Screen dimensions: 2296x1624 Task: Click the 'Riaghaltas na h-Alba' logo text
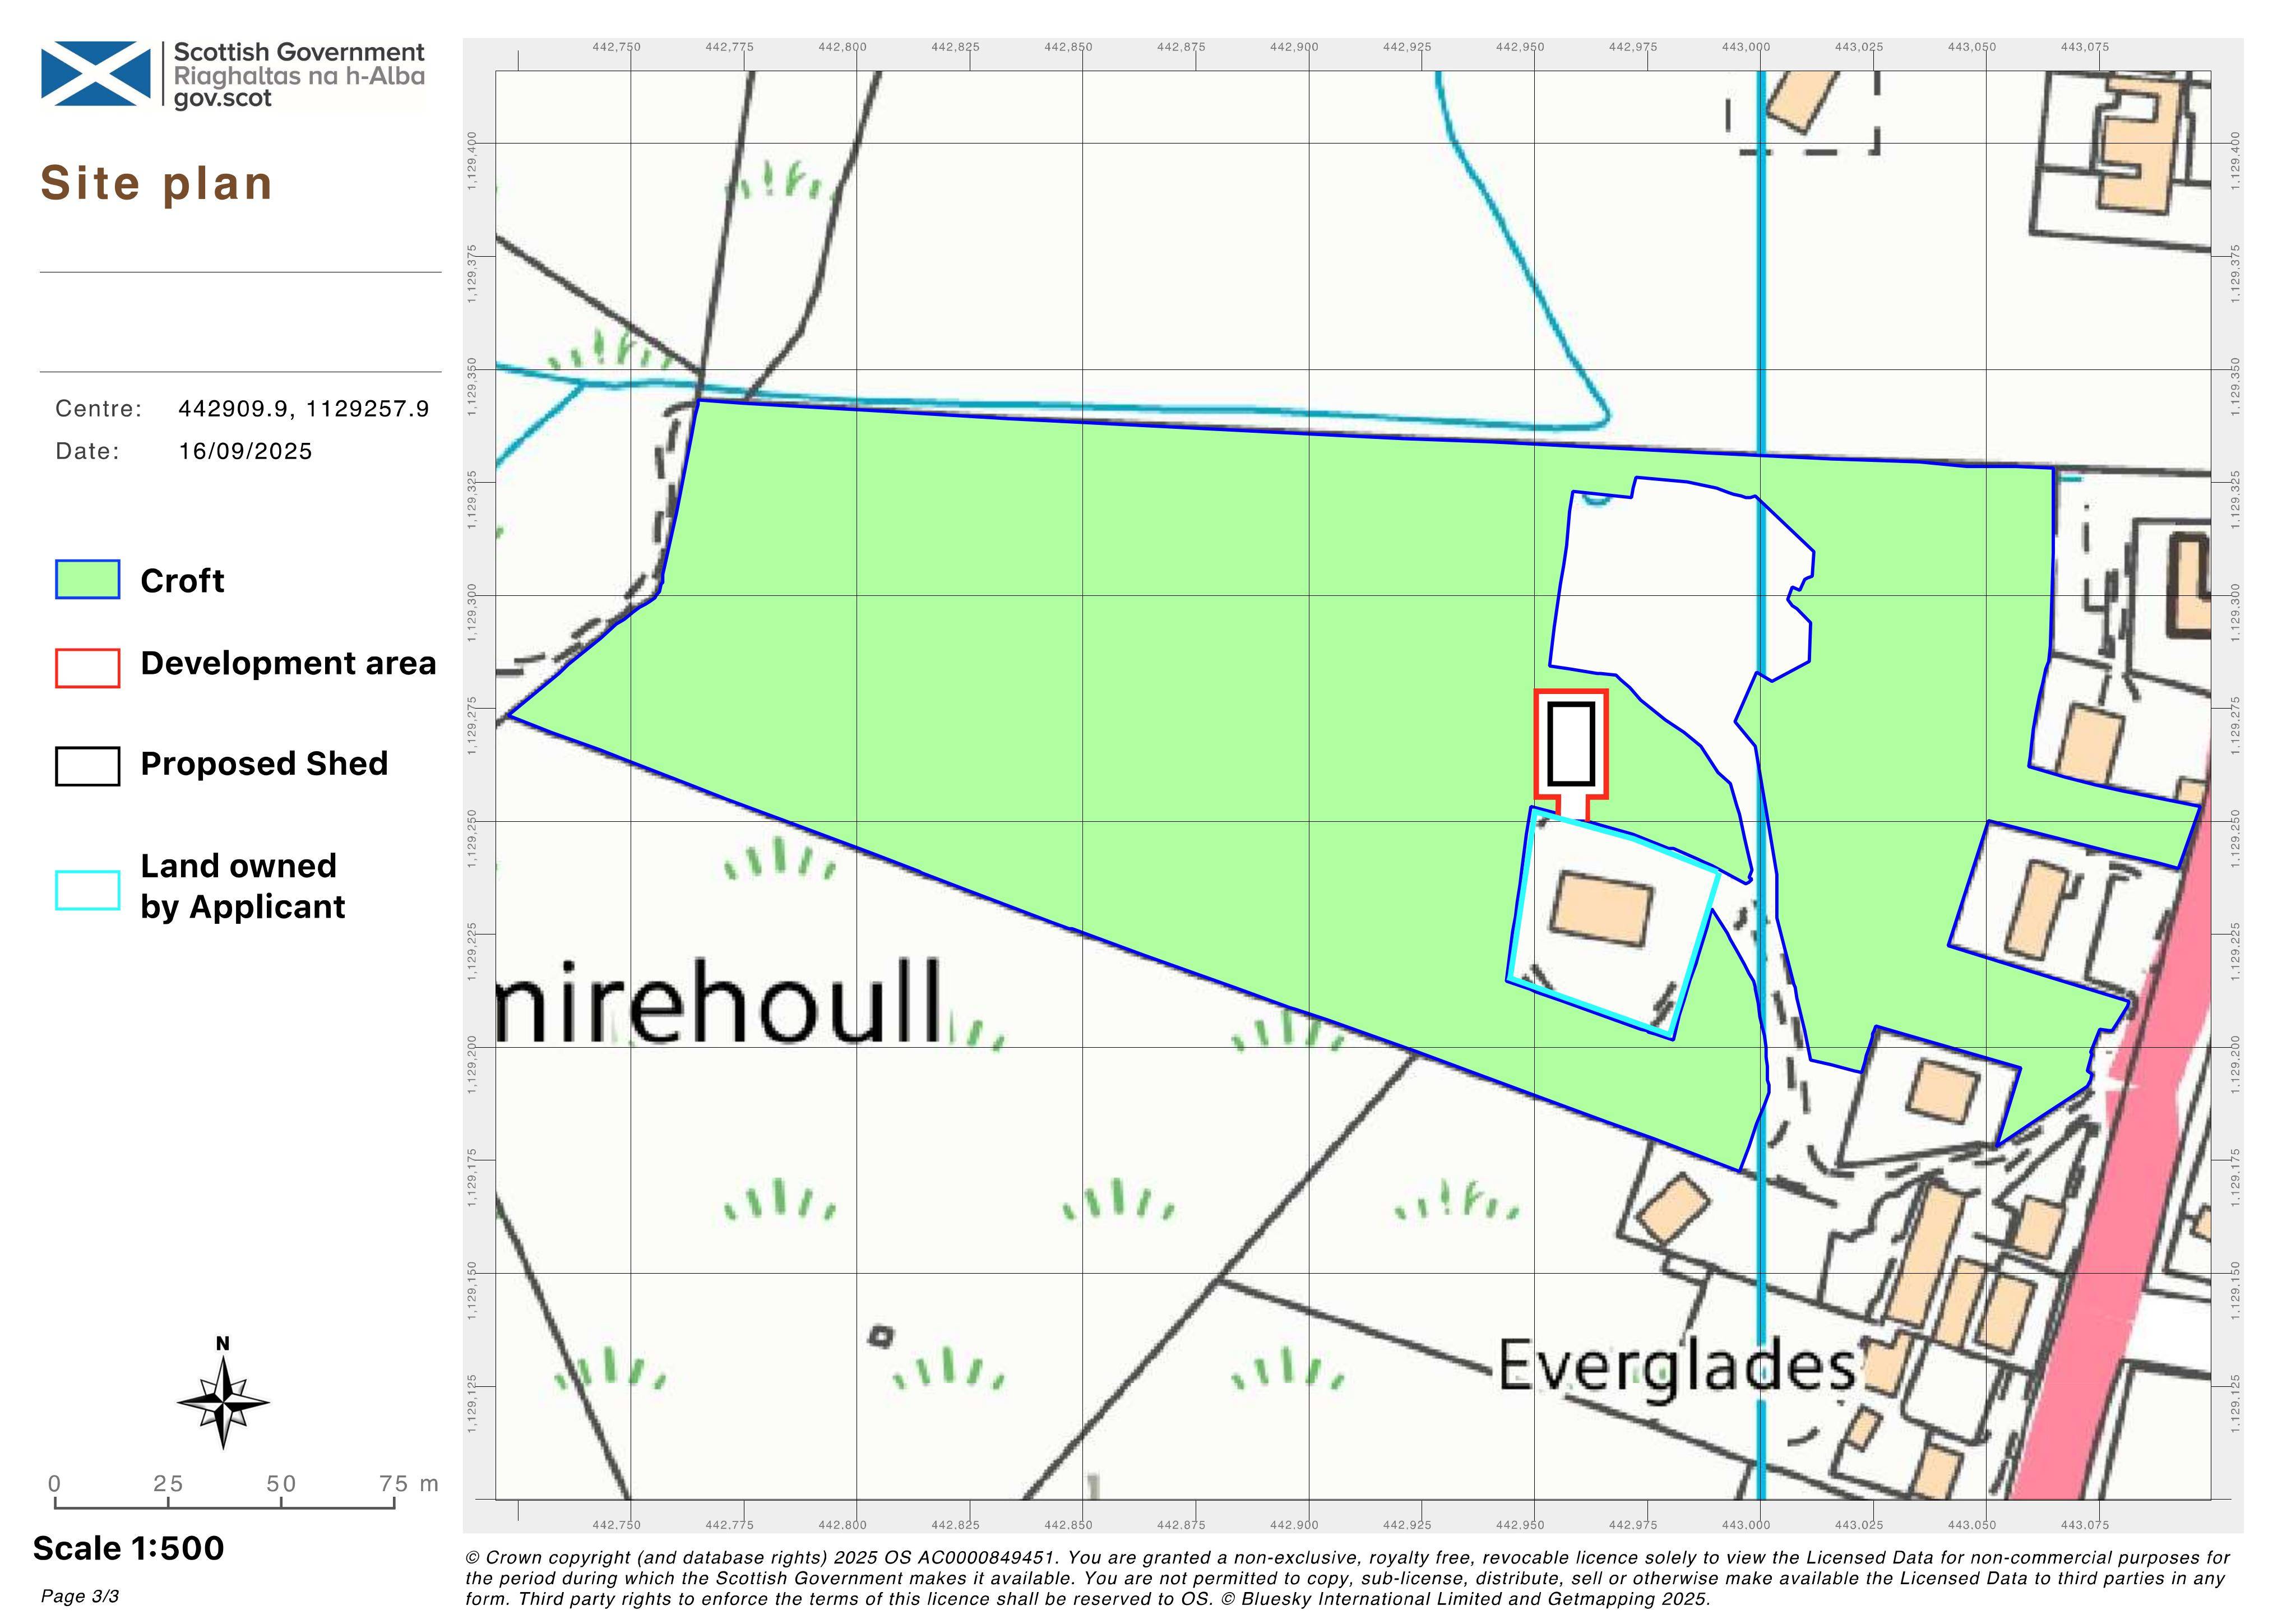click(x=299, y=76)
